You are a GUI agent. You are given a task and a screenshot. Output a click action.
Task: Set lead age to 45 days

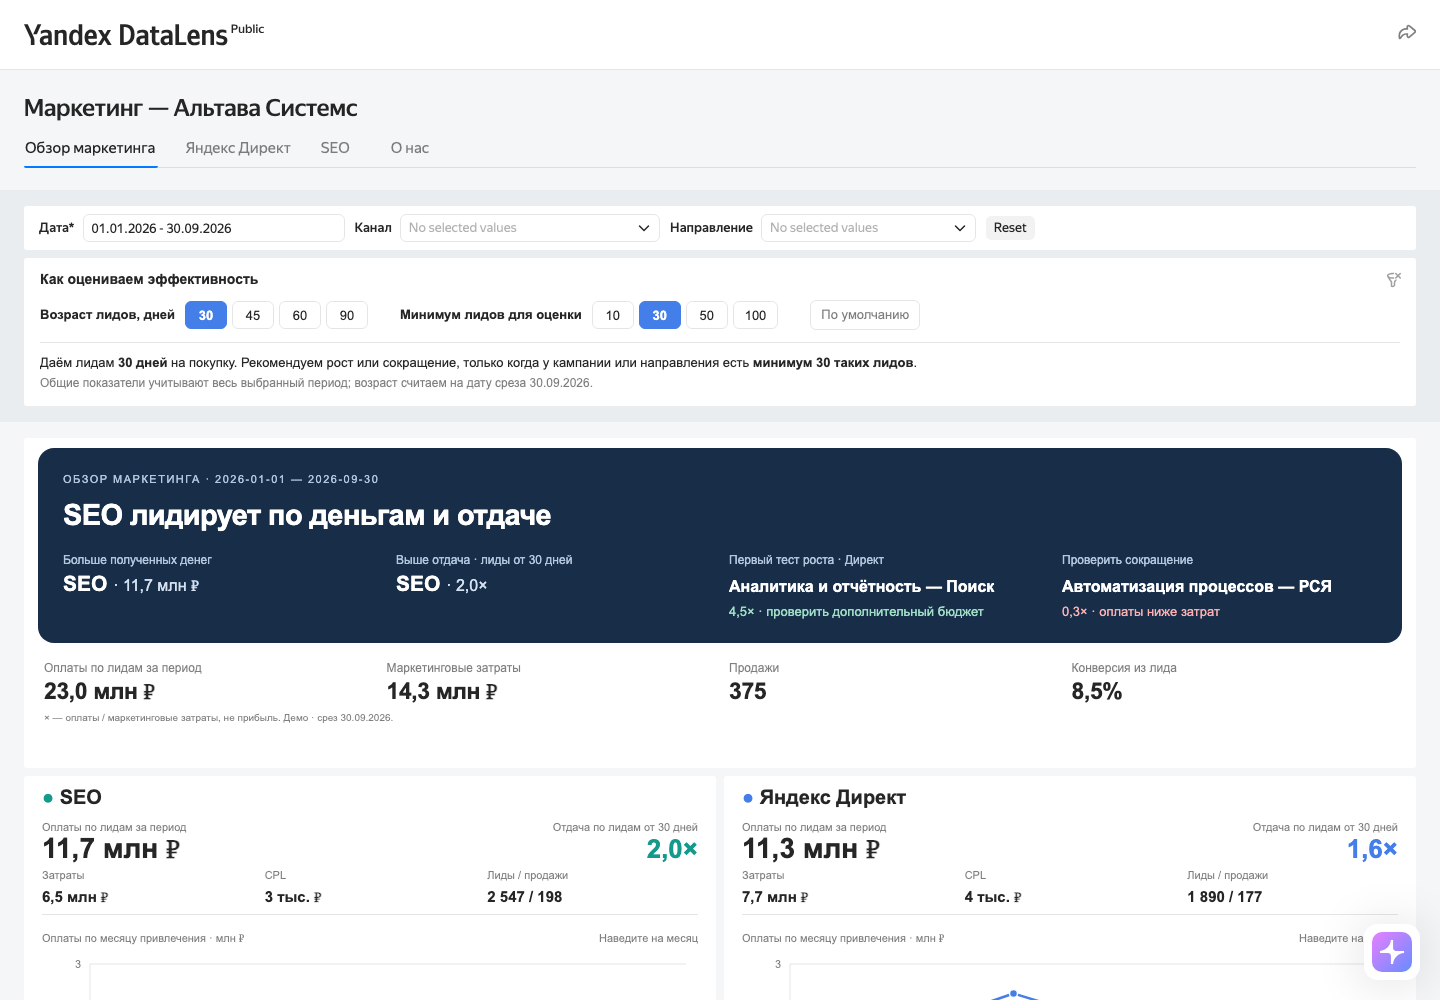(253, 315)
